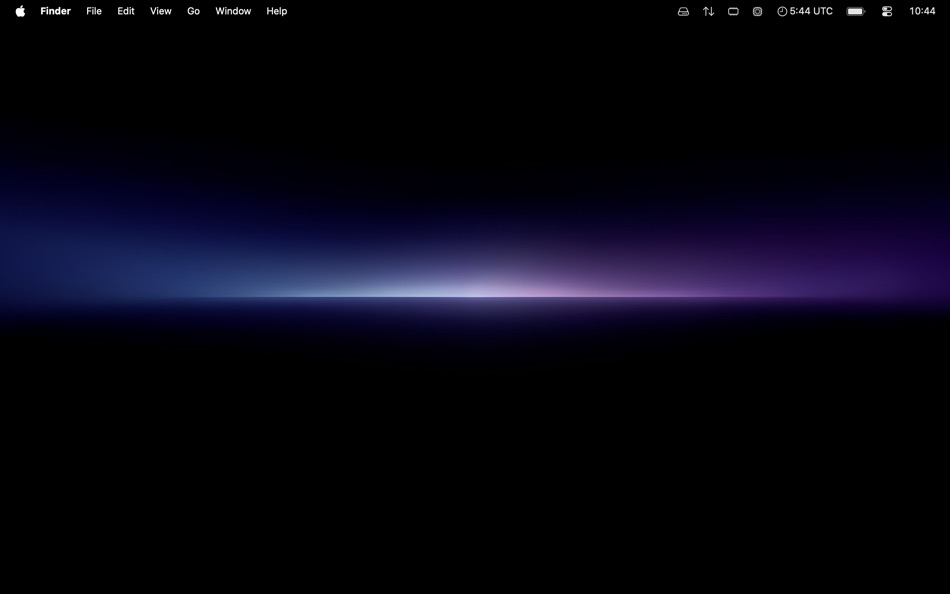Open the File menu

[x=93, y=11]
